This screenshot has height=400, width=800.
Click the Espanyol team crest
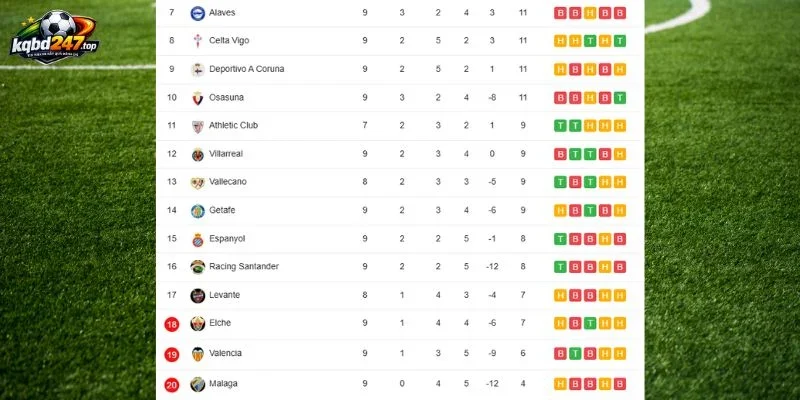pyautogui.click(x=197, y=239)
